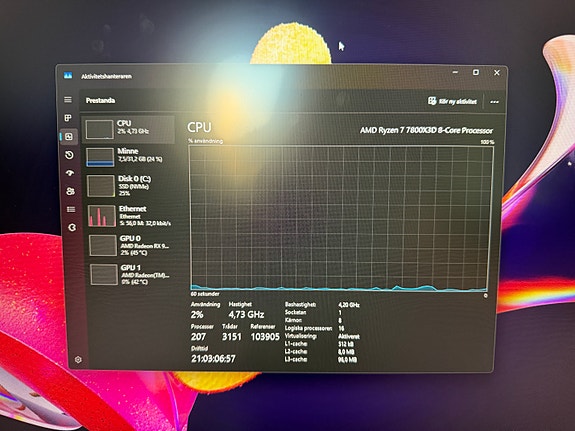Open the hamburger navigation menu

tap(68, 100)
